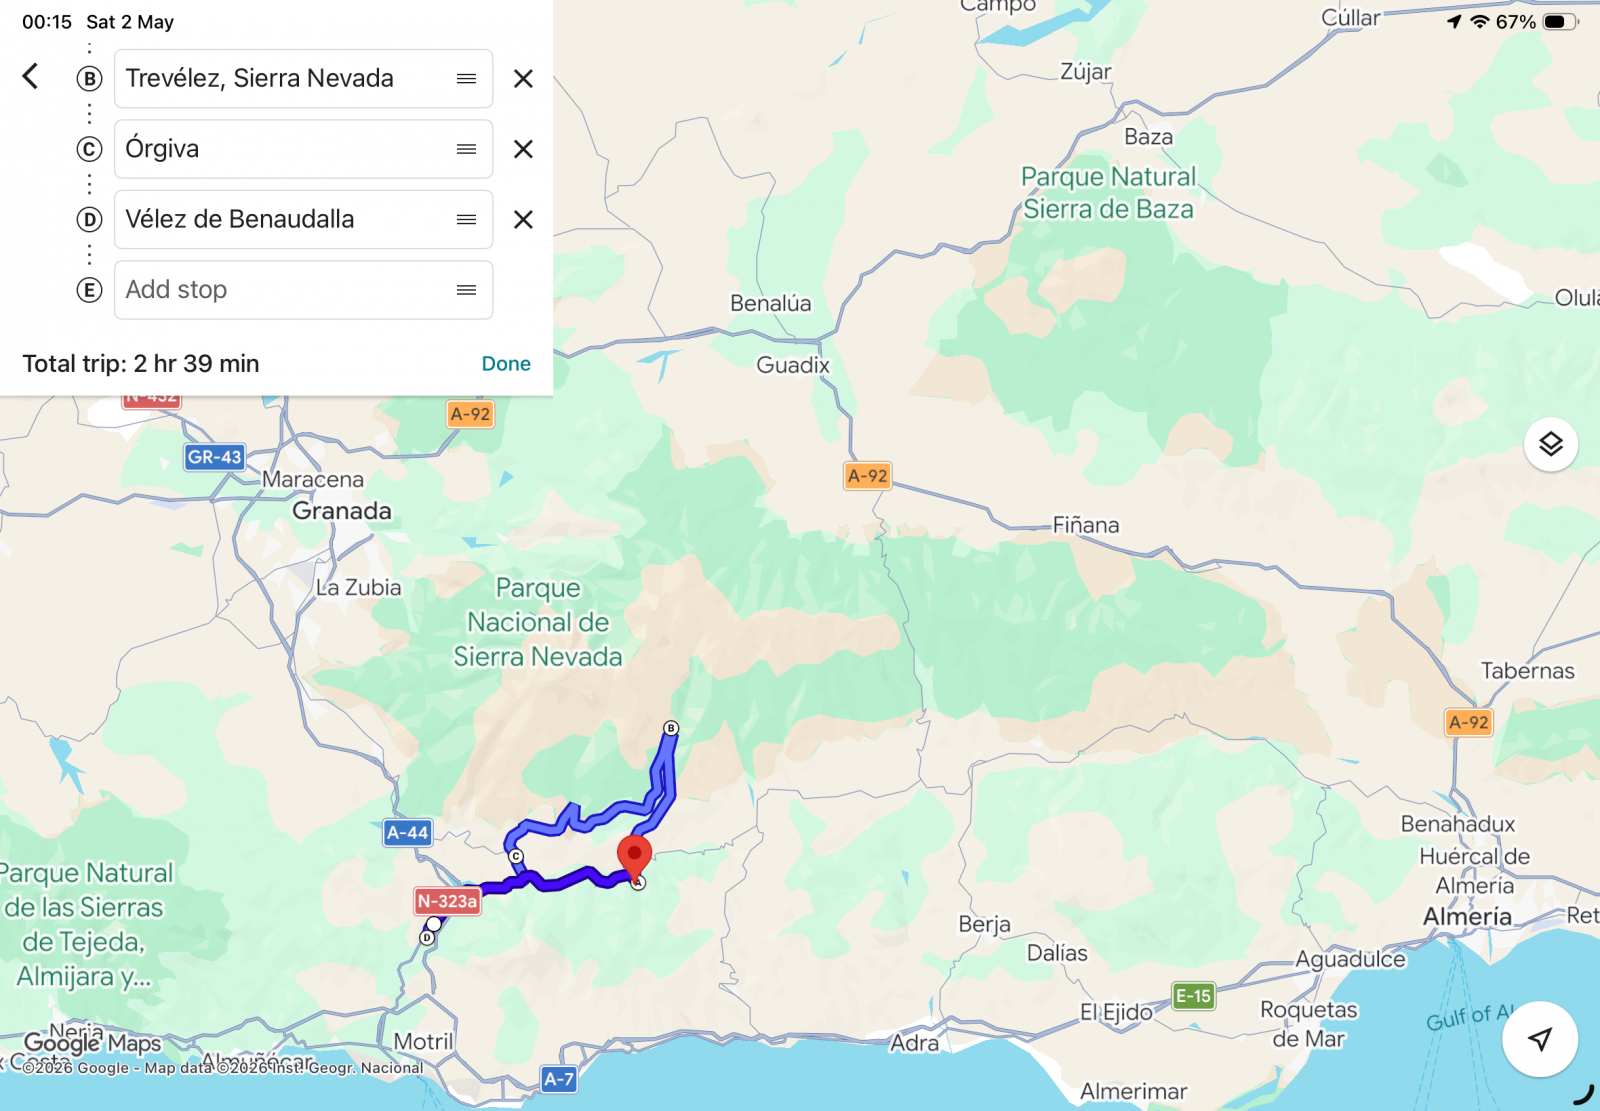Tap the Berja town label
Viewport: 1600px width, 1111px height.
984,924
